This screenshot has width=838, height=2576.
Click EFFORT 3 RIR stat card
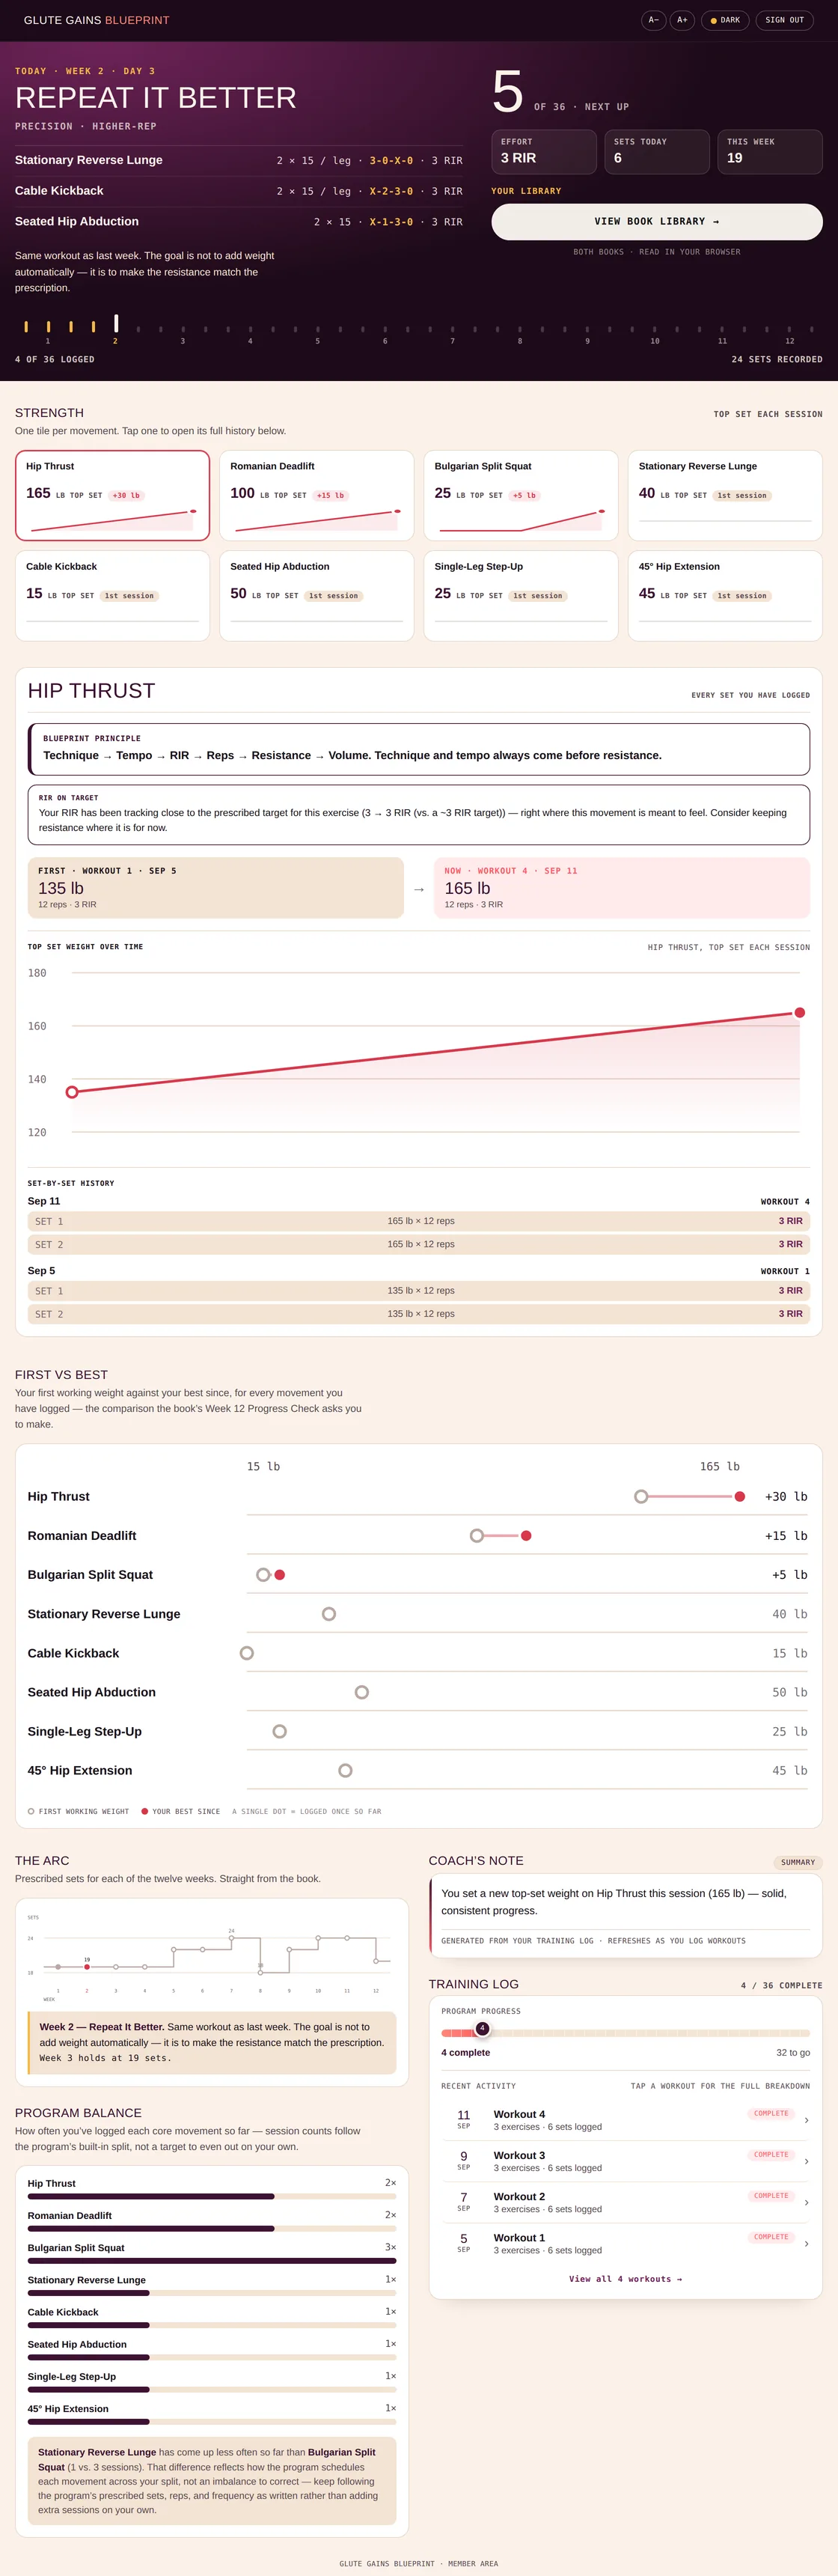click(544, 152)
